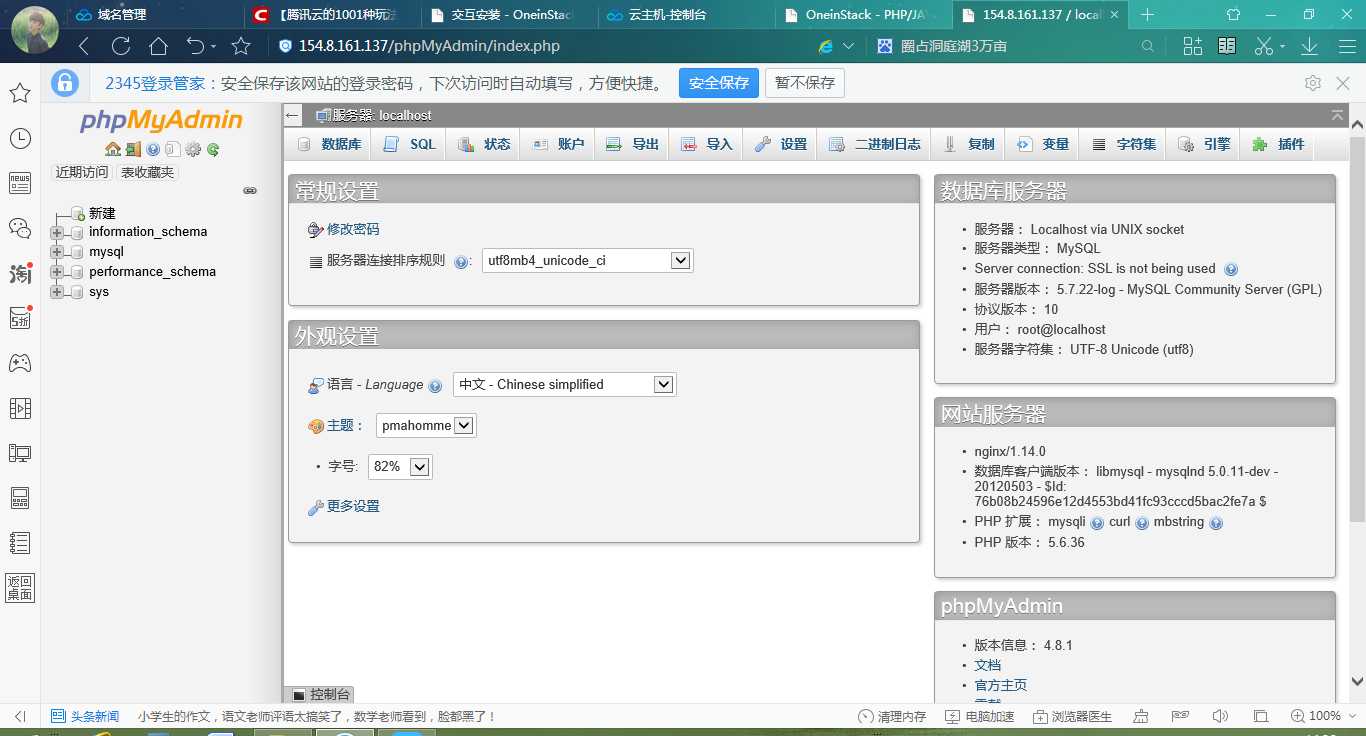Click the help icon beside 服务器连接排序规则
This screenshot has width=1366, height=736.
(461, 262)
